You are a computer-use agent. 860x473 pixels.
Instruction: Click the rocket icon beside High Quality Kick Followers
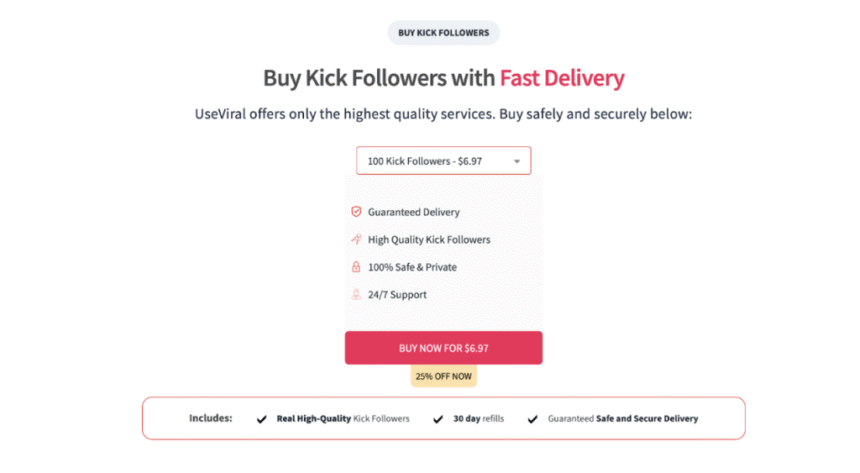(355, 240)
